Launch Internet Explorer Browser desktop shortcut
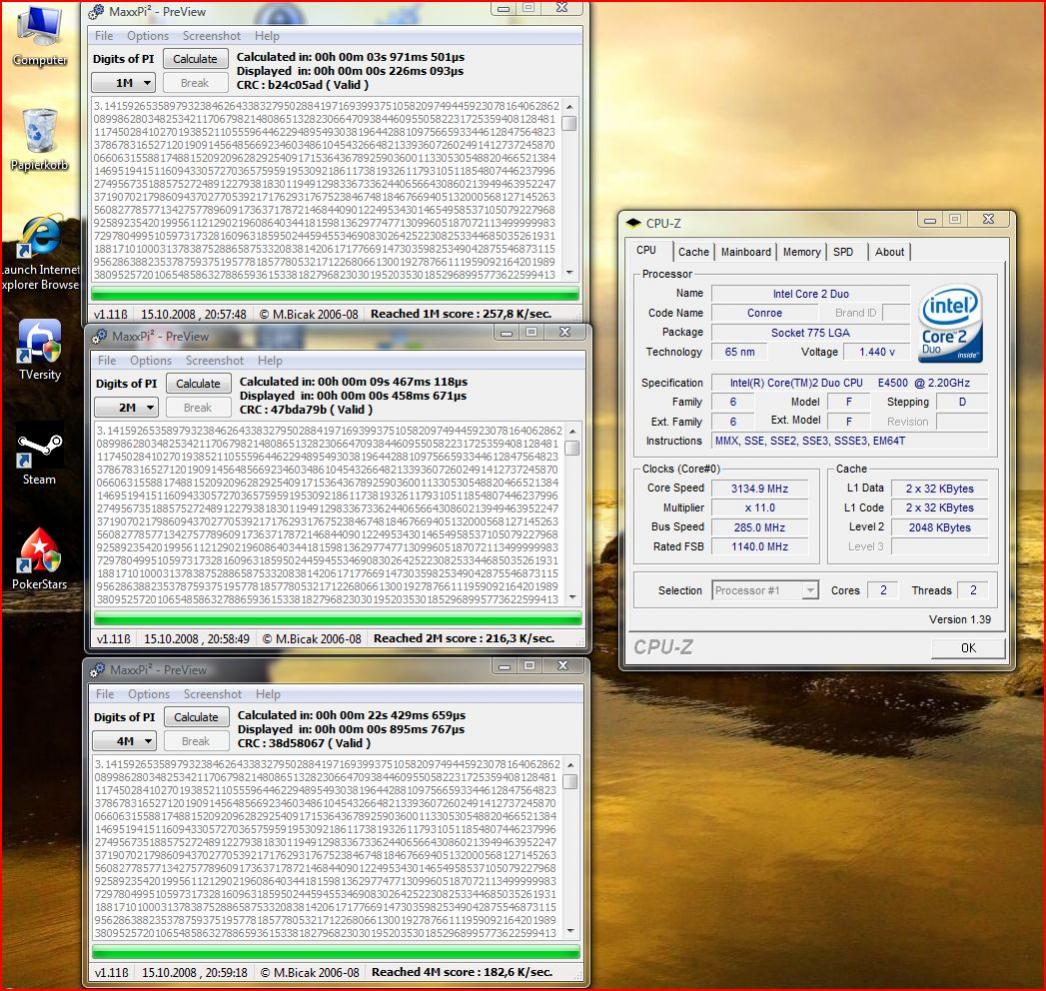This screenshot has width=1046, height=991. [x=39, y=253]
